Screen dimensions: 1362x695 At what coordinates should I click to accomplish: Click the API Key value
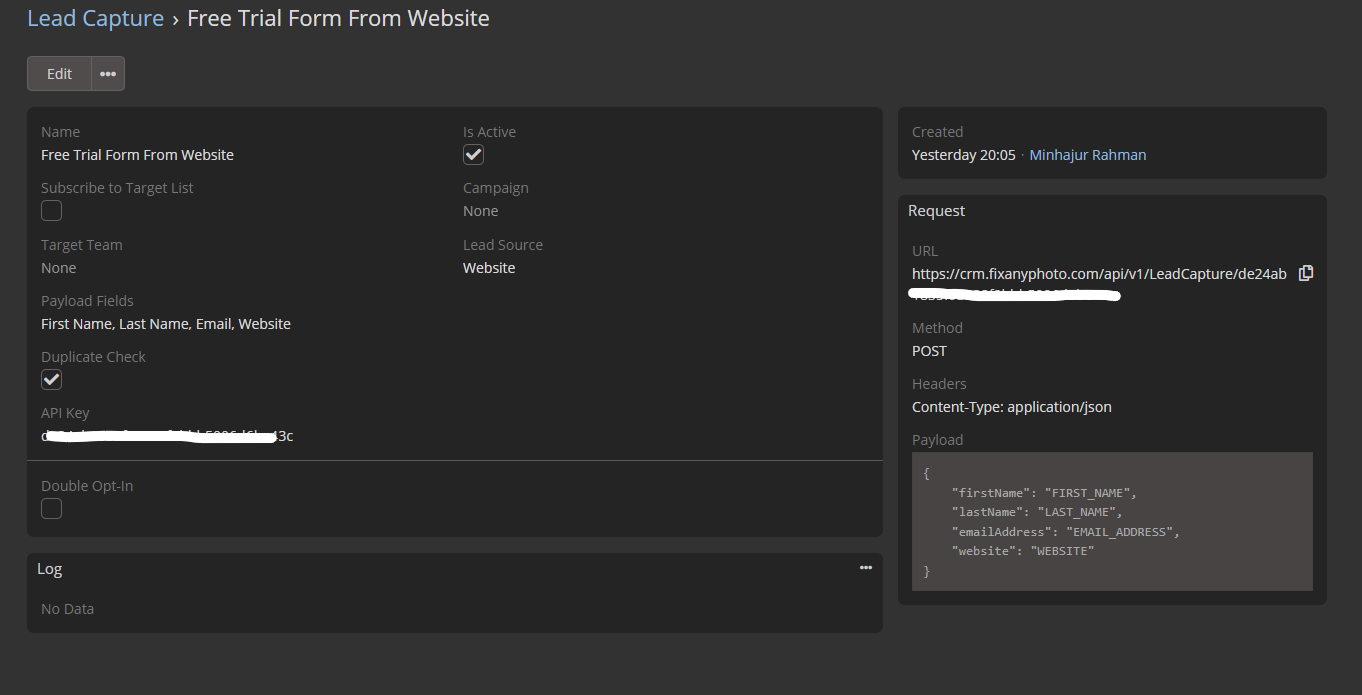[167, 436]
